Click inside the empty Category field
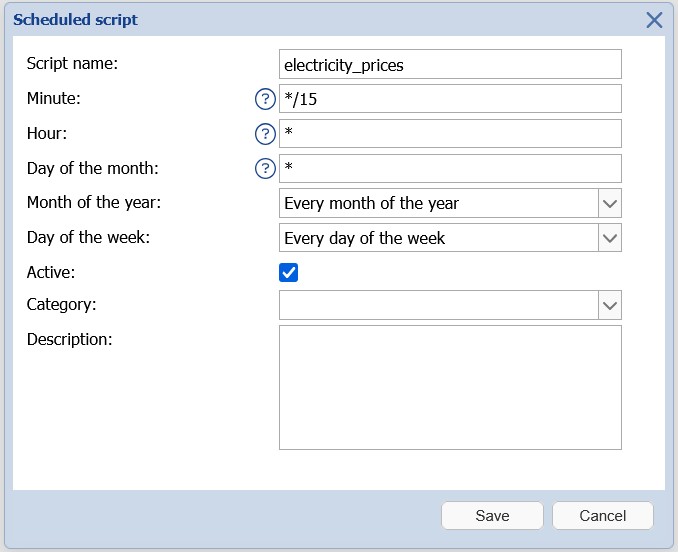 tap(438, 305)
